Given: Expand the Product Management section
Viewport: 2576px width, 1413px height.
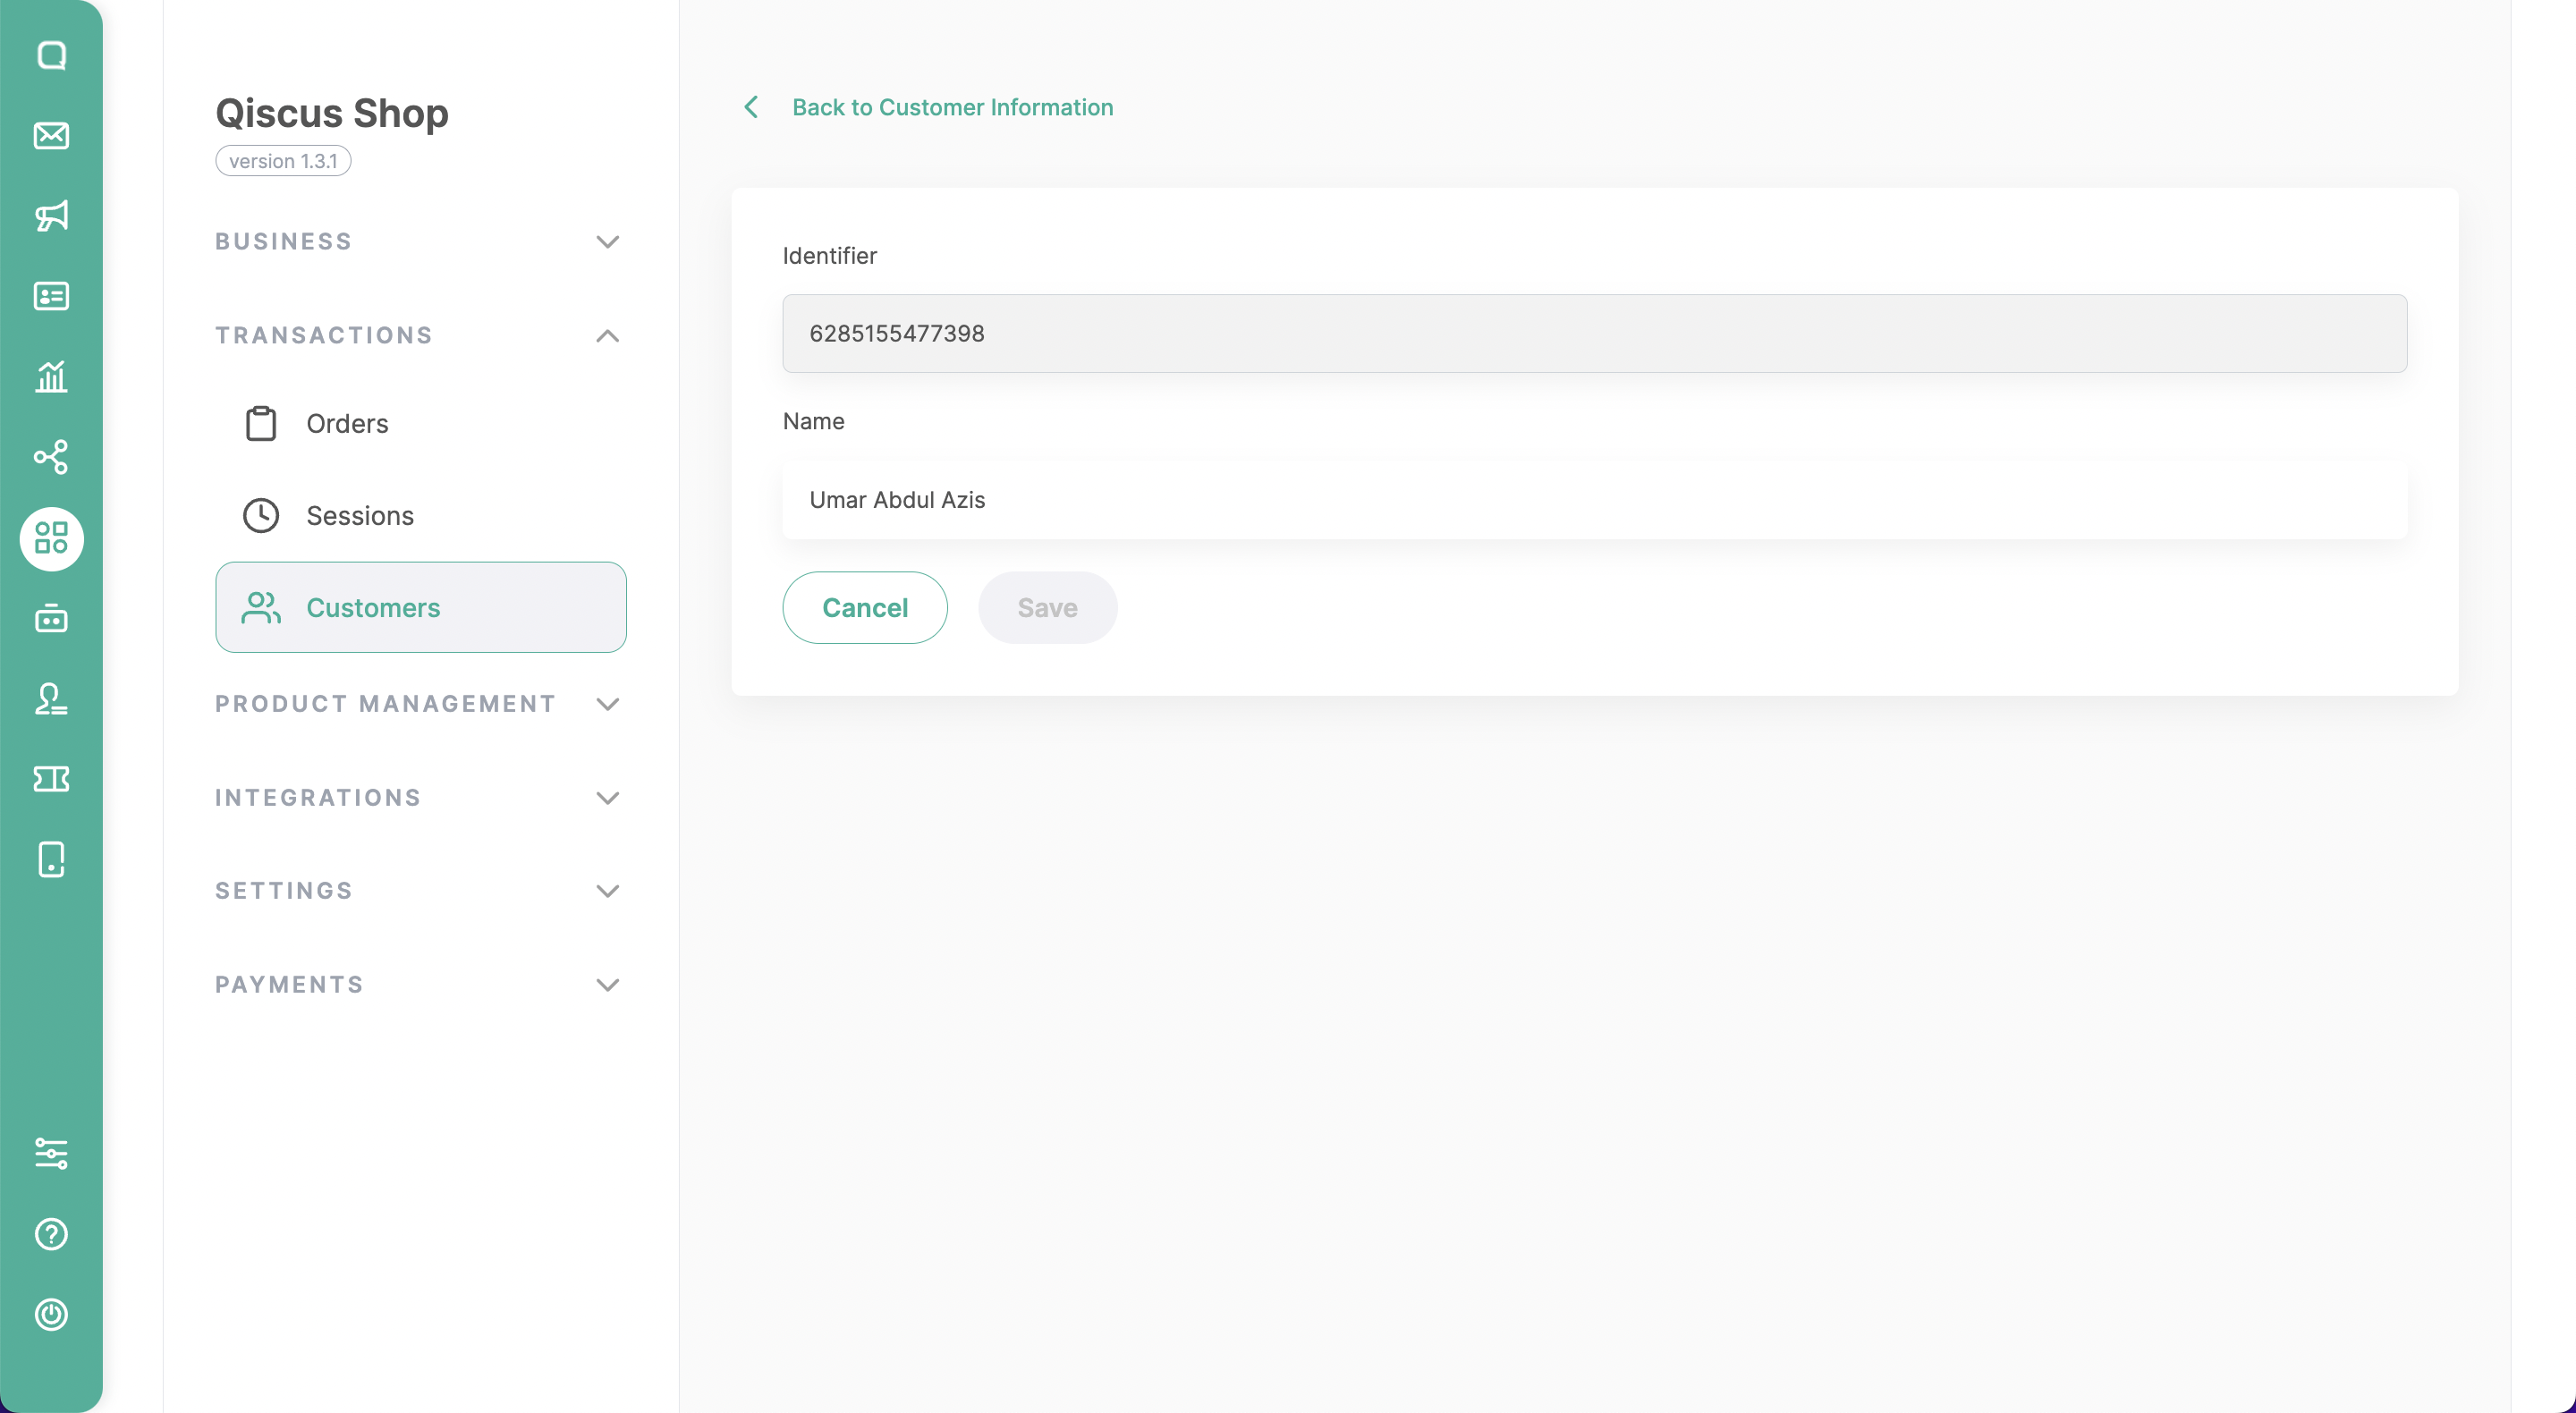Looking at the screenshot, I should 607,704.
